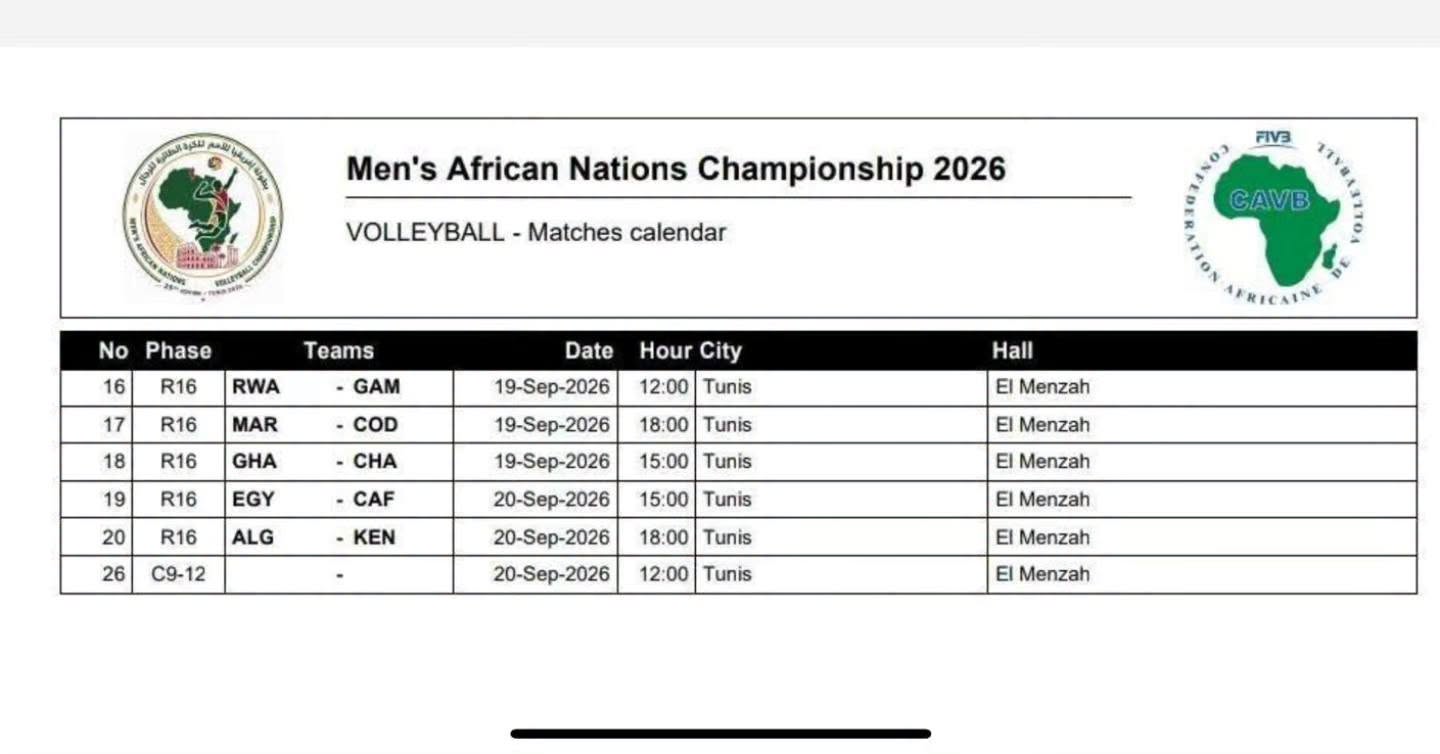1440x754 pixels.
Task: Click the African Nations Volleyball Championship logo
Action: [202, 218]
